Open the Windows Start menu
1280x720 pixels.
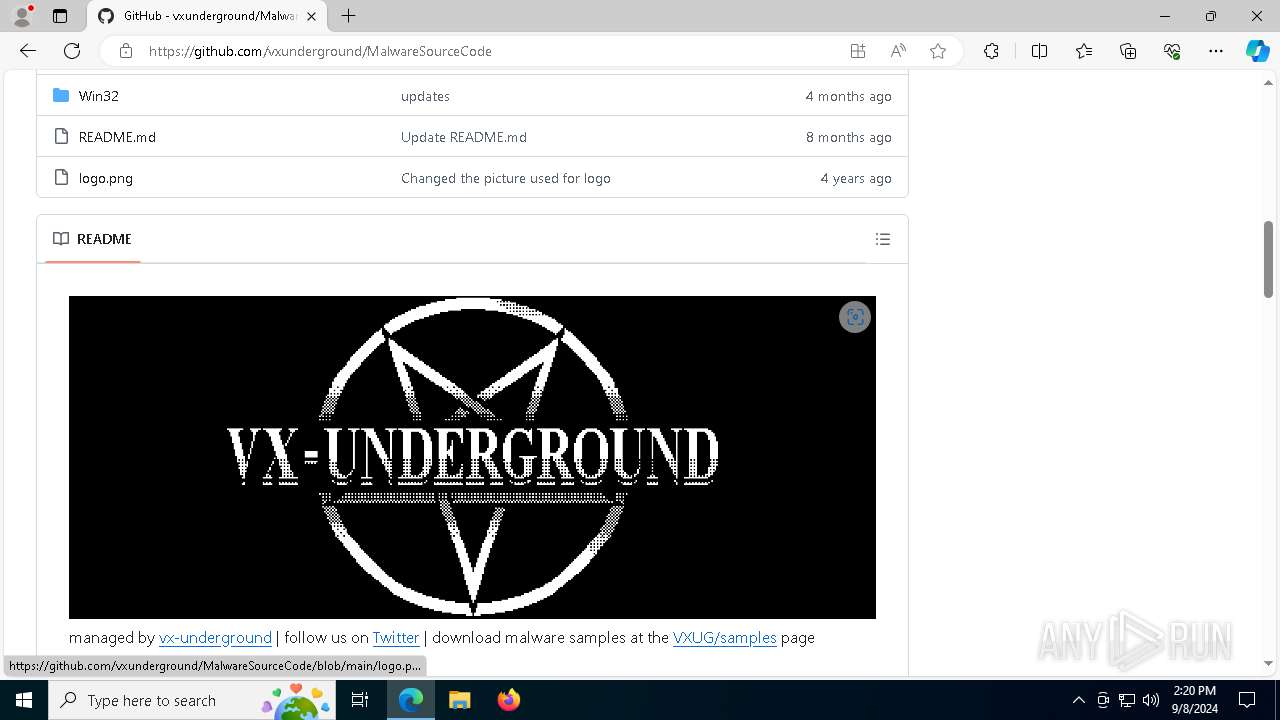pos(24,700)
